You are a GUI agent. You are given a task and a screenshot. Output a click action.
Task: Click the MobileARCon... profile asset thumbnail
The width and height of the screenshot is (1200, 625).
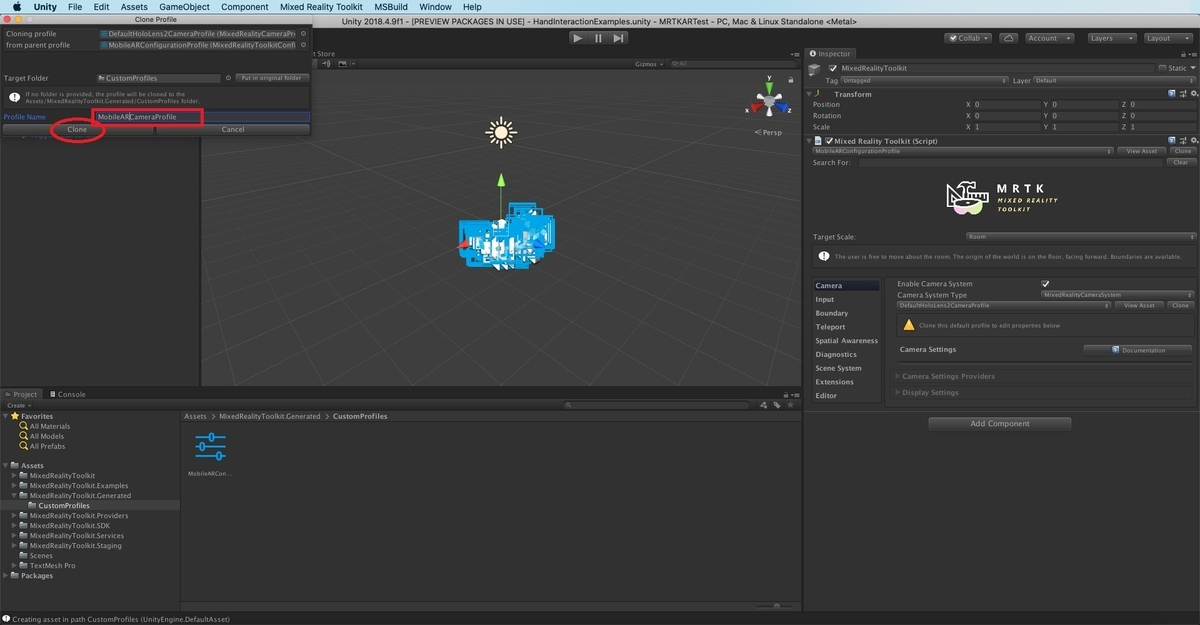(210, 446)
